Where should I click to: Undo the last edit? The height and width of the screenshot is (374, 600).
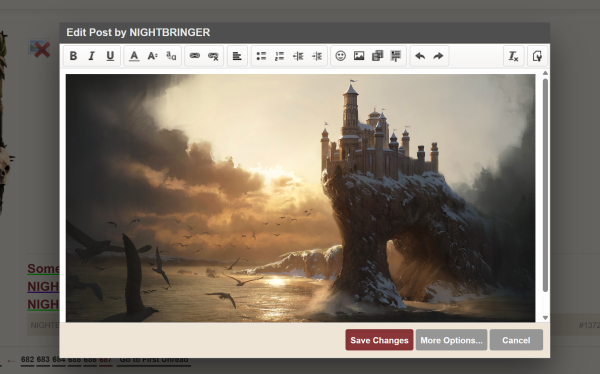tap(420, 56)
